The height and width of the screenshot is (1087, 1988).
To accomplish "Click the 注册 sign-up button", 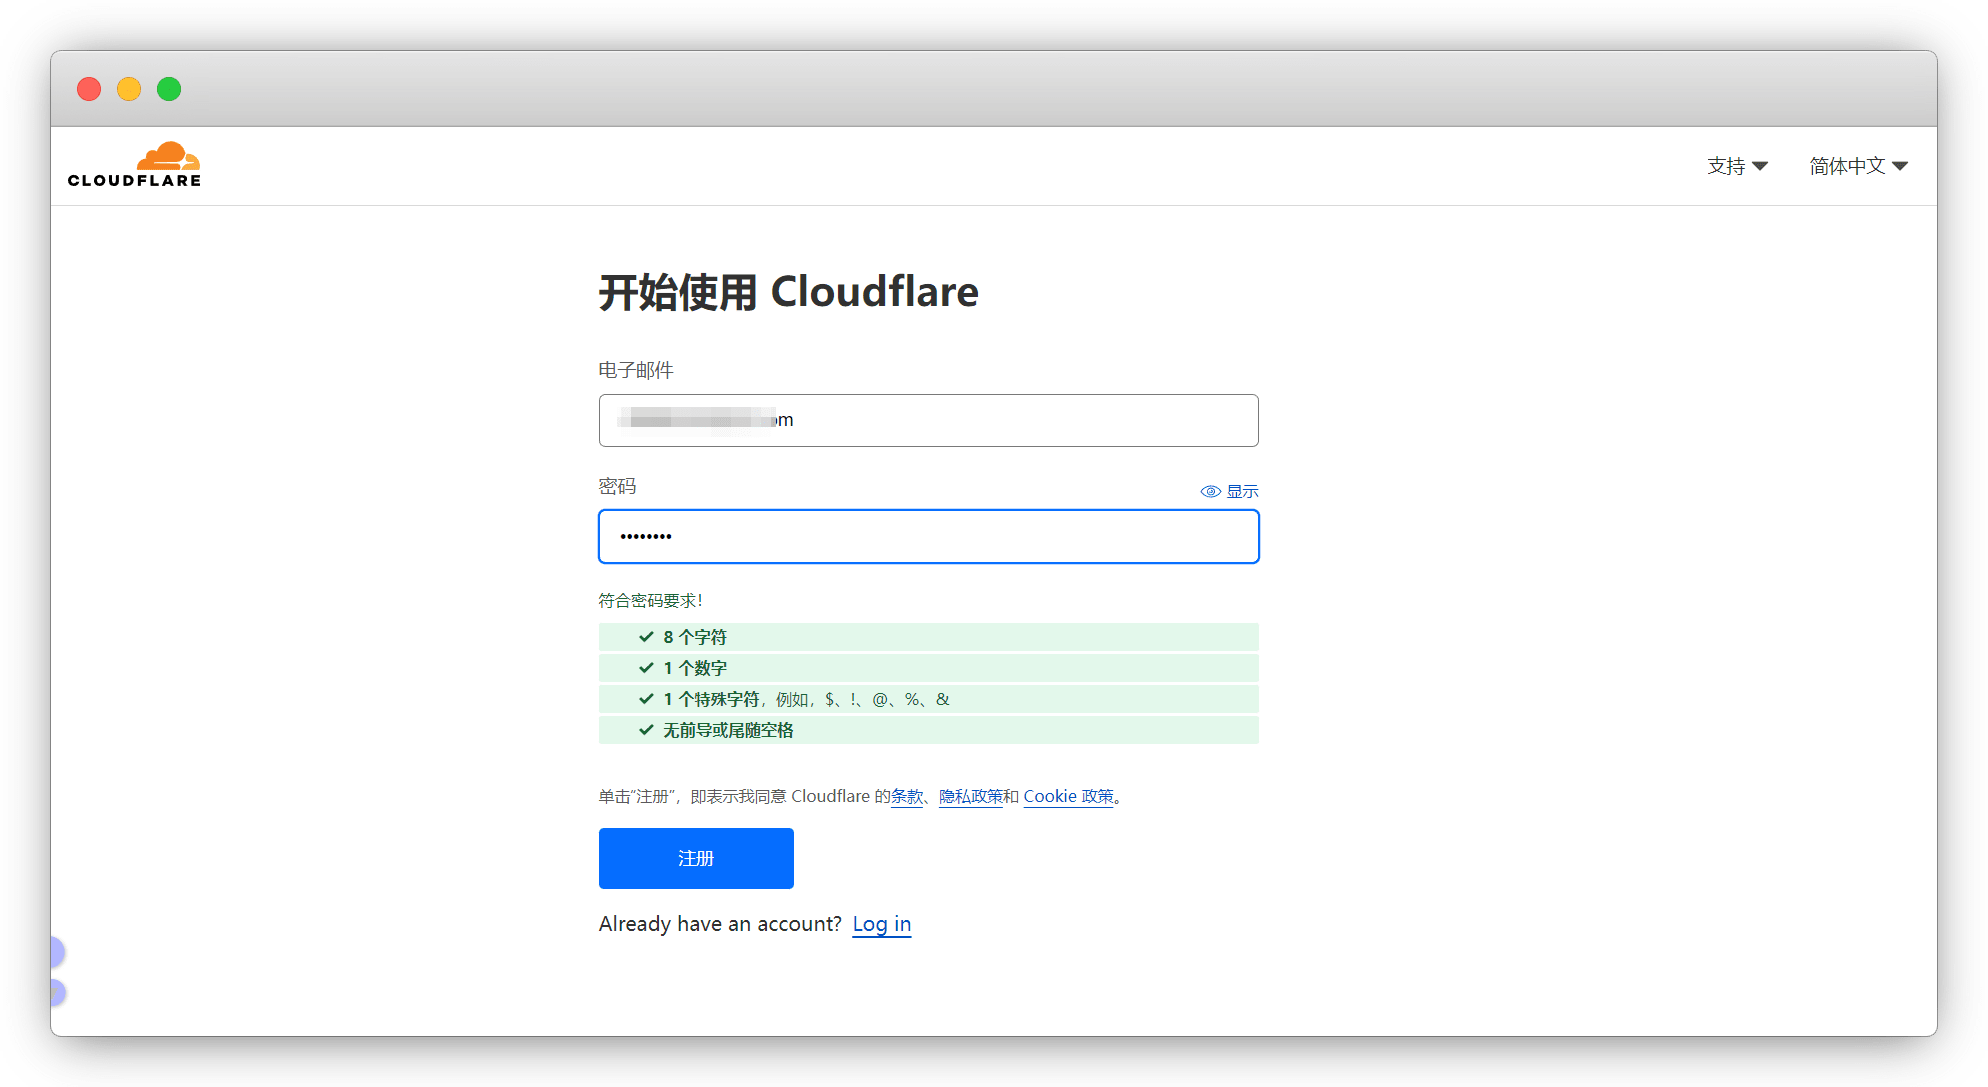I will 696,858.
